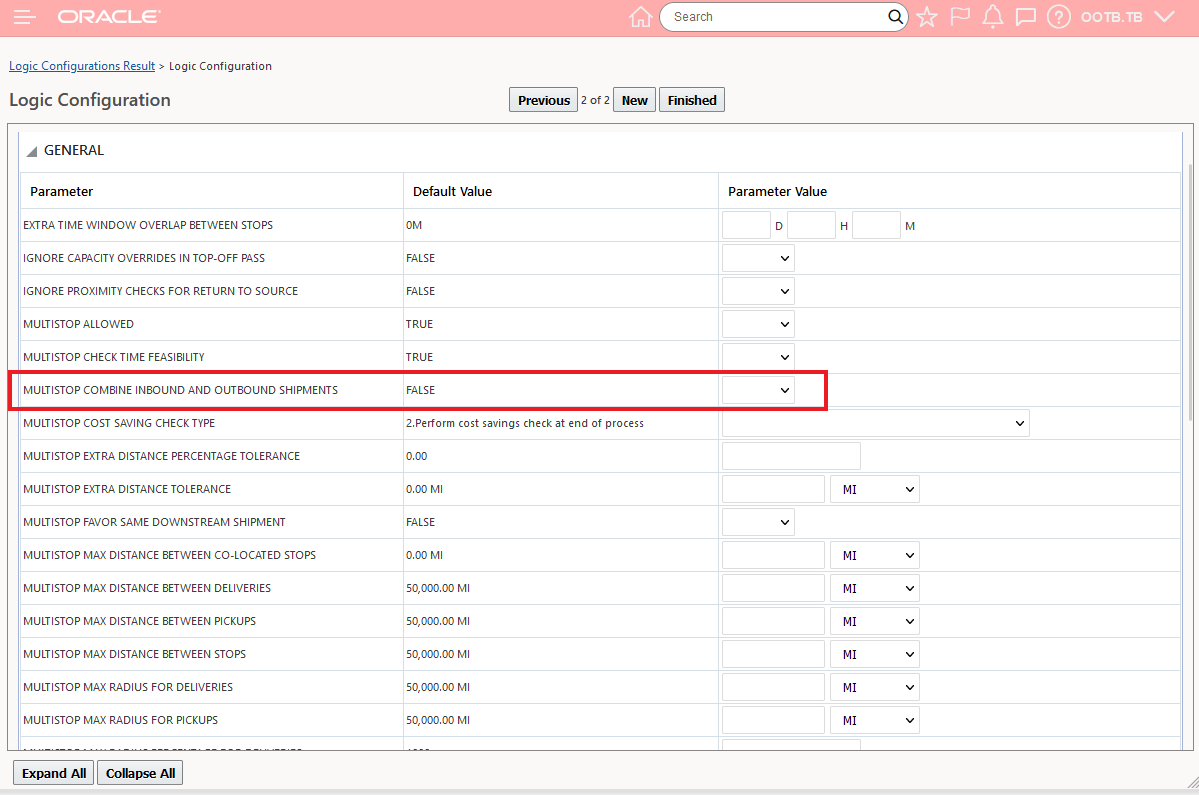Click the Finished button

pyautogui.click(x=692, y=100)
